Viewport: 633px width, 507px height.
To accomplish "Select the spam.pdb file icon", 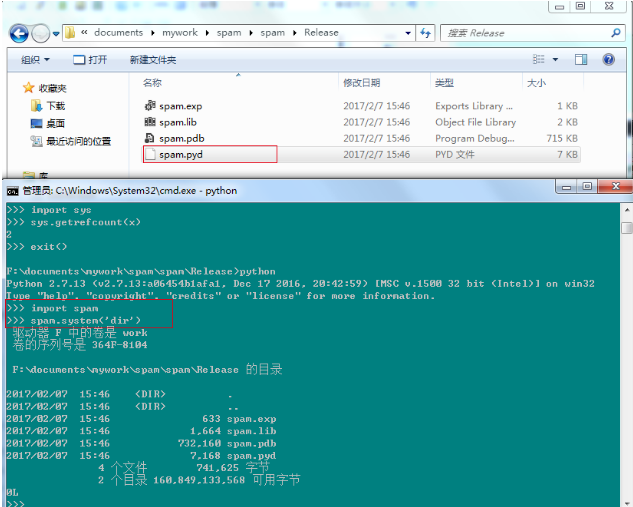I will (x=150, y=138).
